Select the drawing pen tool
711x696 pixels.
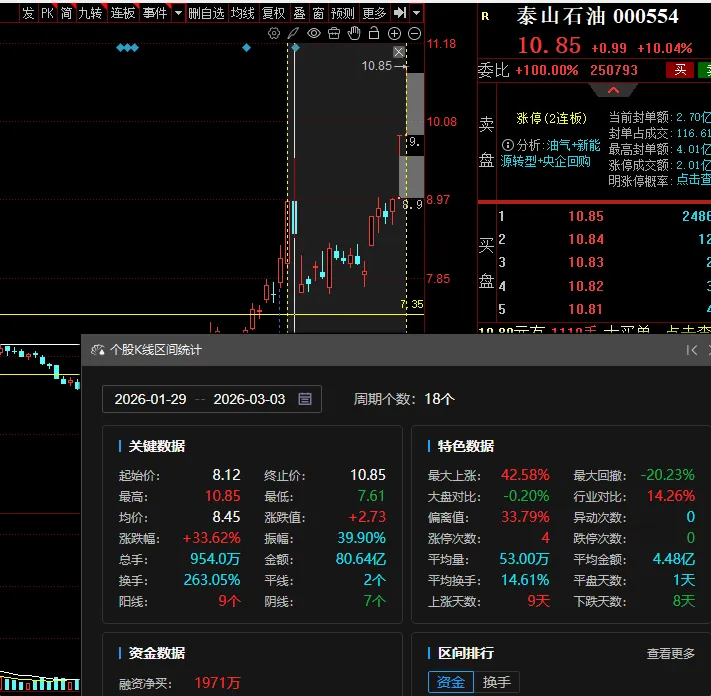tap(293, 33)
